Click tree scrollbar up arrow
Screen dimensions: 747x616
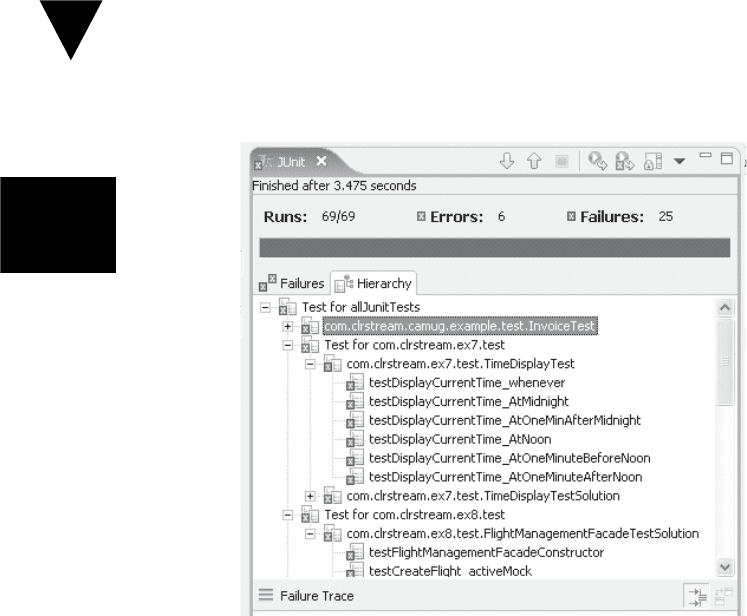725,308
